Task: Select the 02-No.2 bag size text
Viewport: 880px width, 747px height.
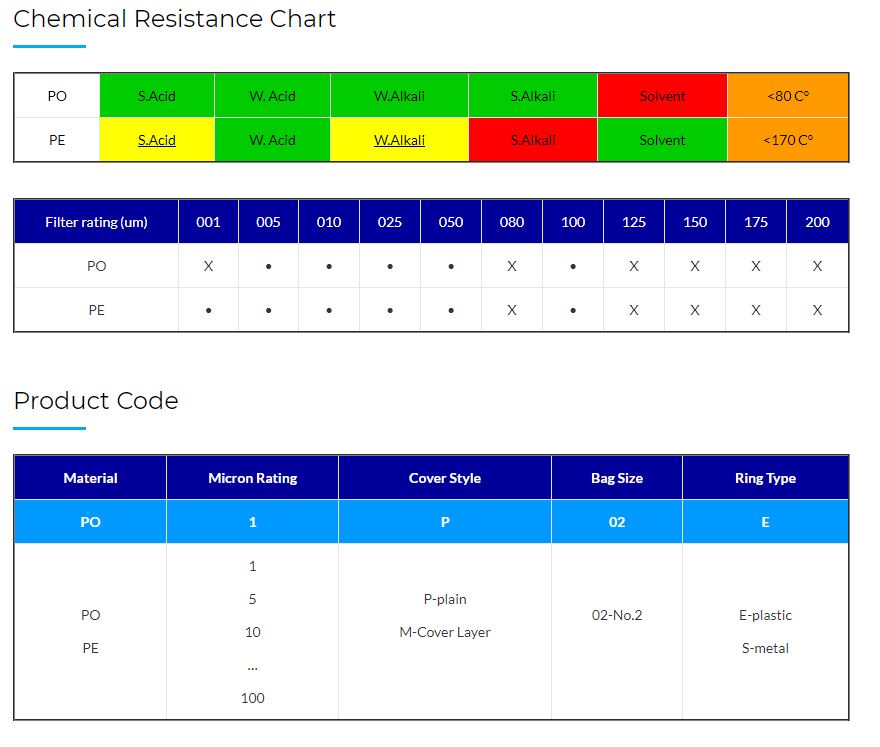Action: pos(617,615)
